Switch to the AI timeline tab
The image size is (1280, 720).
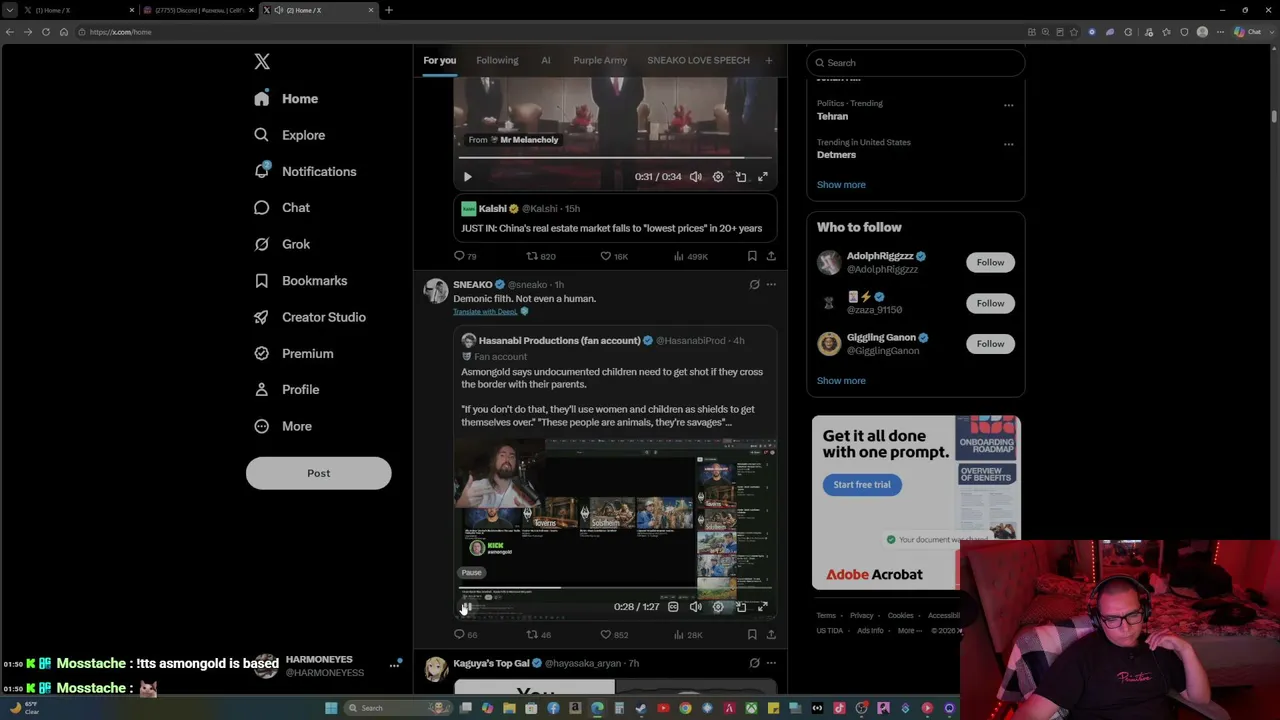click(x=546, y=60)
